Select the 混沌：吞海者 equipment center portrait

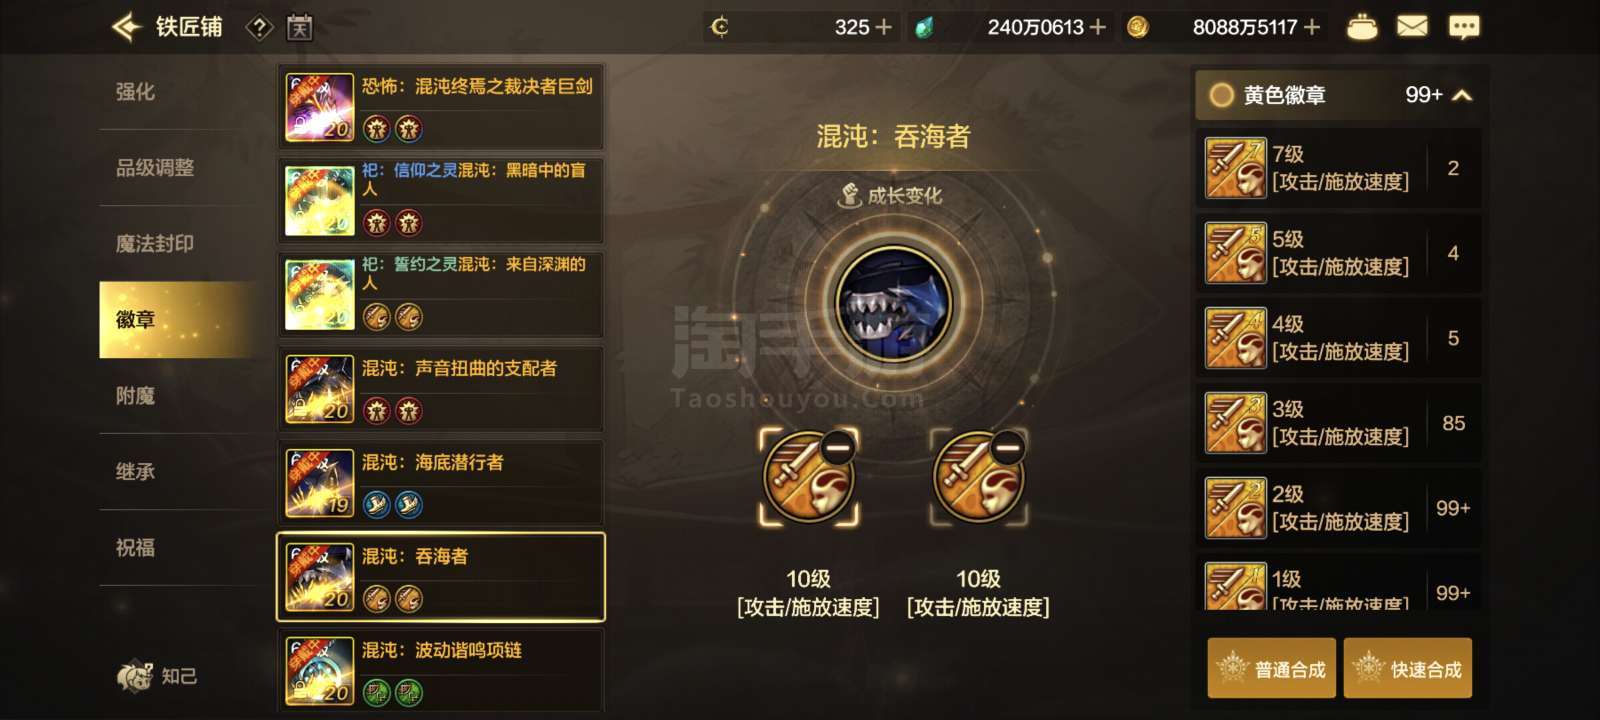click(894, 304)
